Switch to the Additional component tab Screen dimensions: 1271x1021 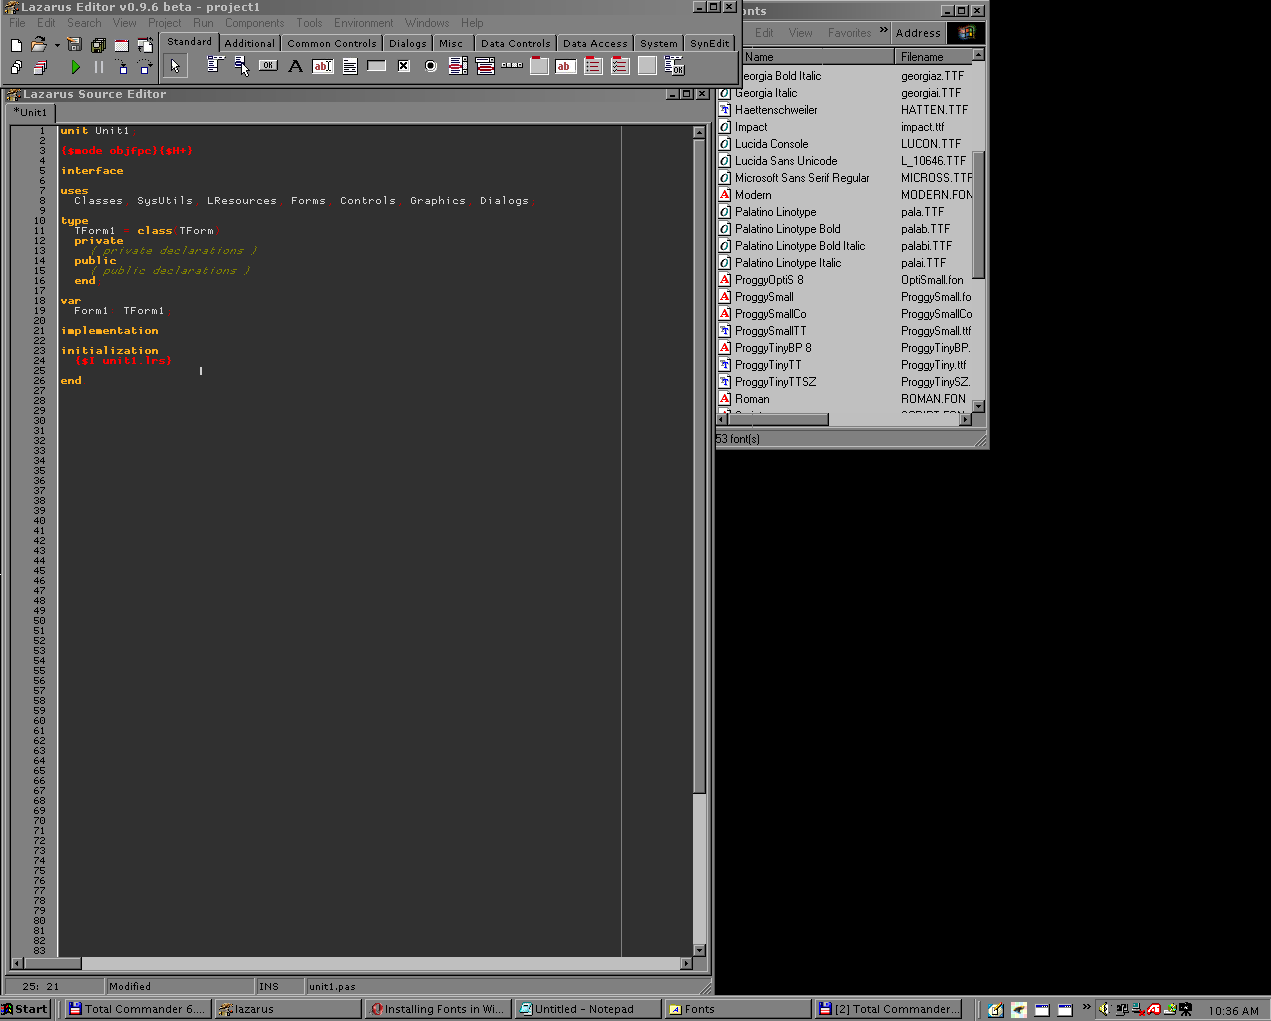coord(249,43)
